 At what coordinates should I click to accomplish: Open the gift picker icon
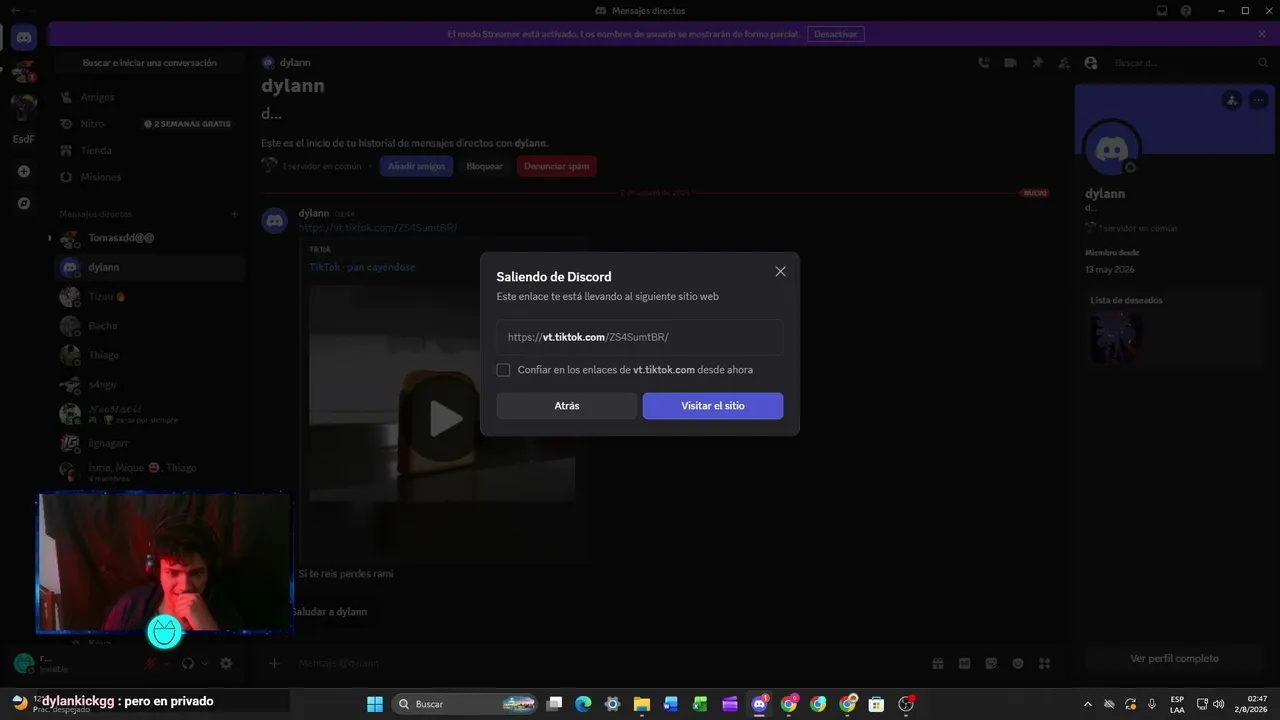point(938,663)
